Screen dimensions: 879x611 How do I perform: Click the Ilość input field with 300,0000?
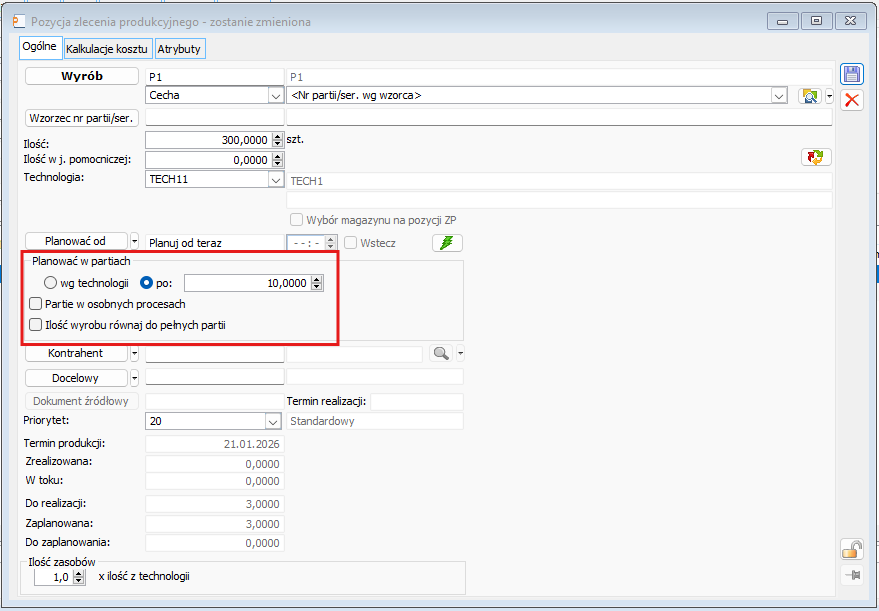tap(208, 141)
